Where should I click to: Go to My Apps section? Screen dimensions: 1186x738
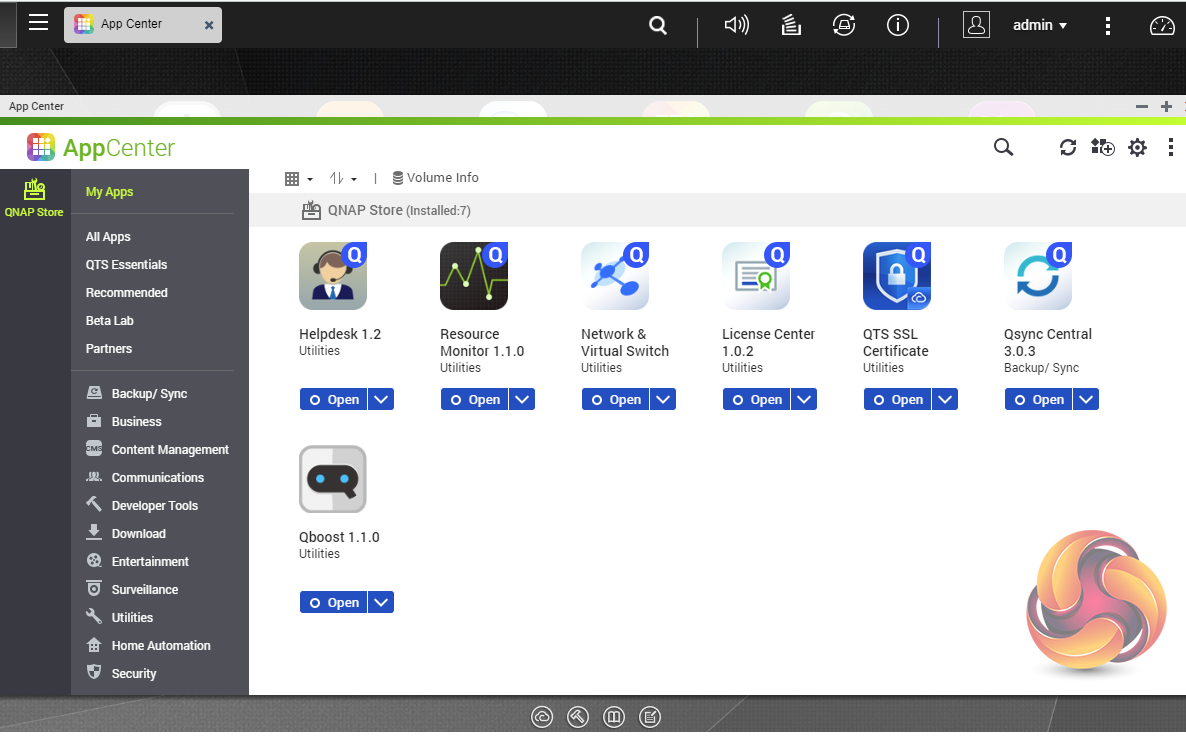pos(109,192)
